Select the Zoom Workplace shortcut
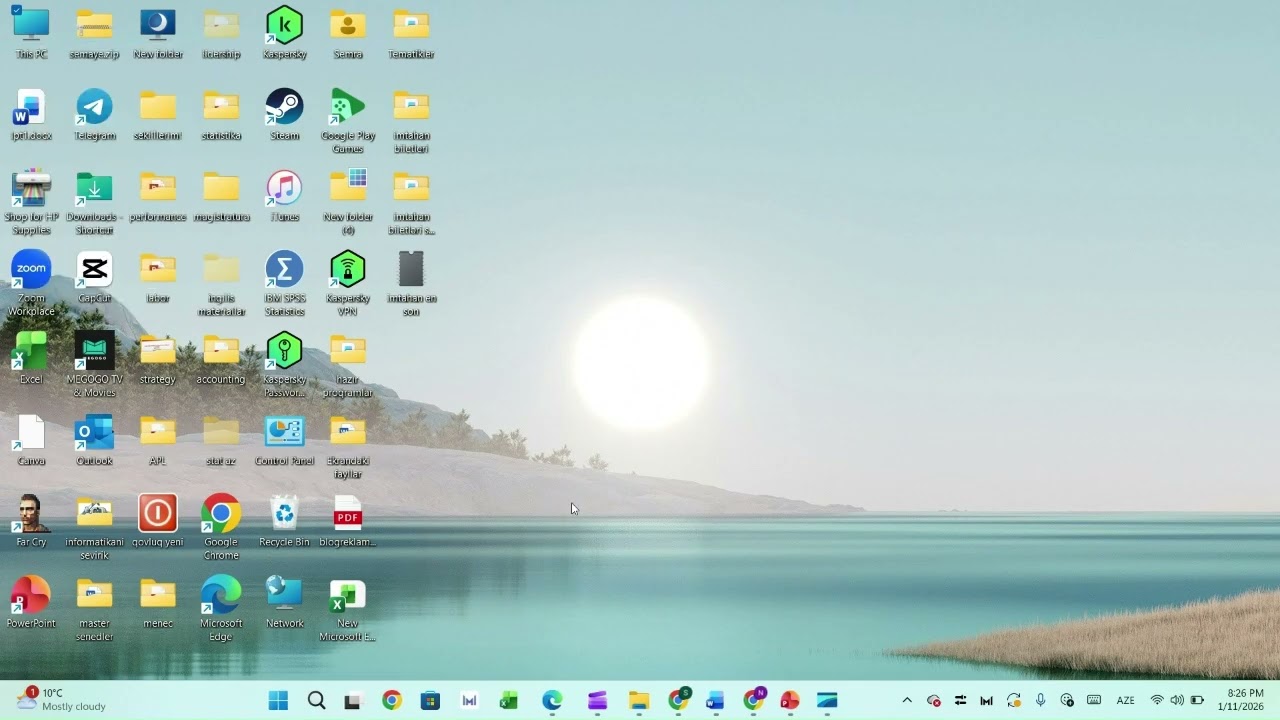 point(31,283)
